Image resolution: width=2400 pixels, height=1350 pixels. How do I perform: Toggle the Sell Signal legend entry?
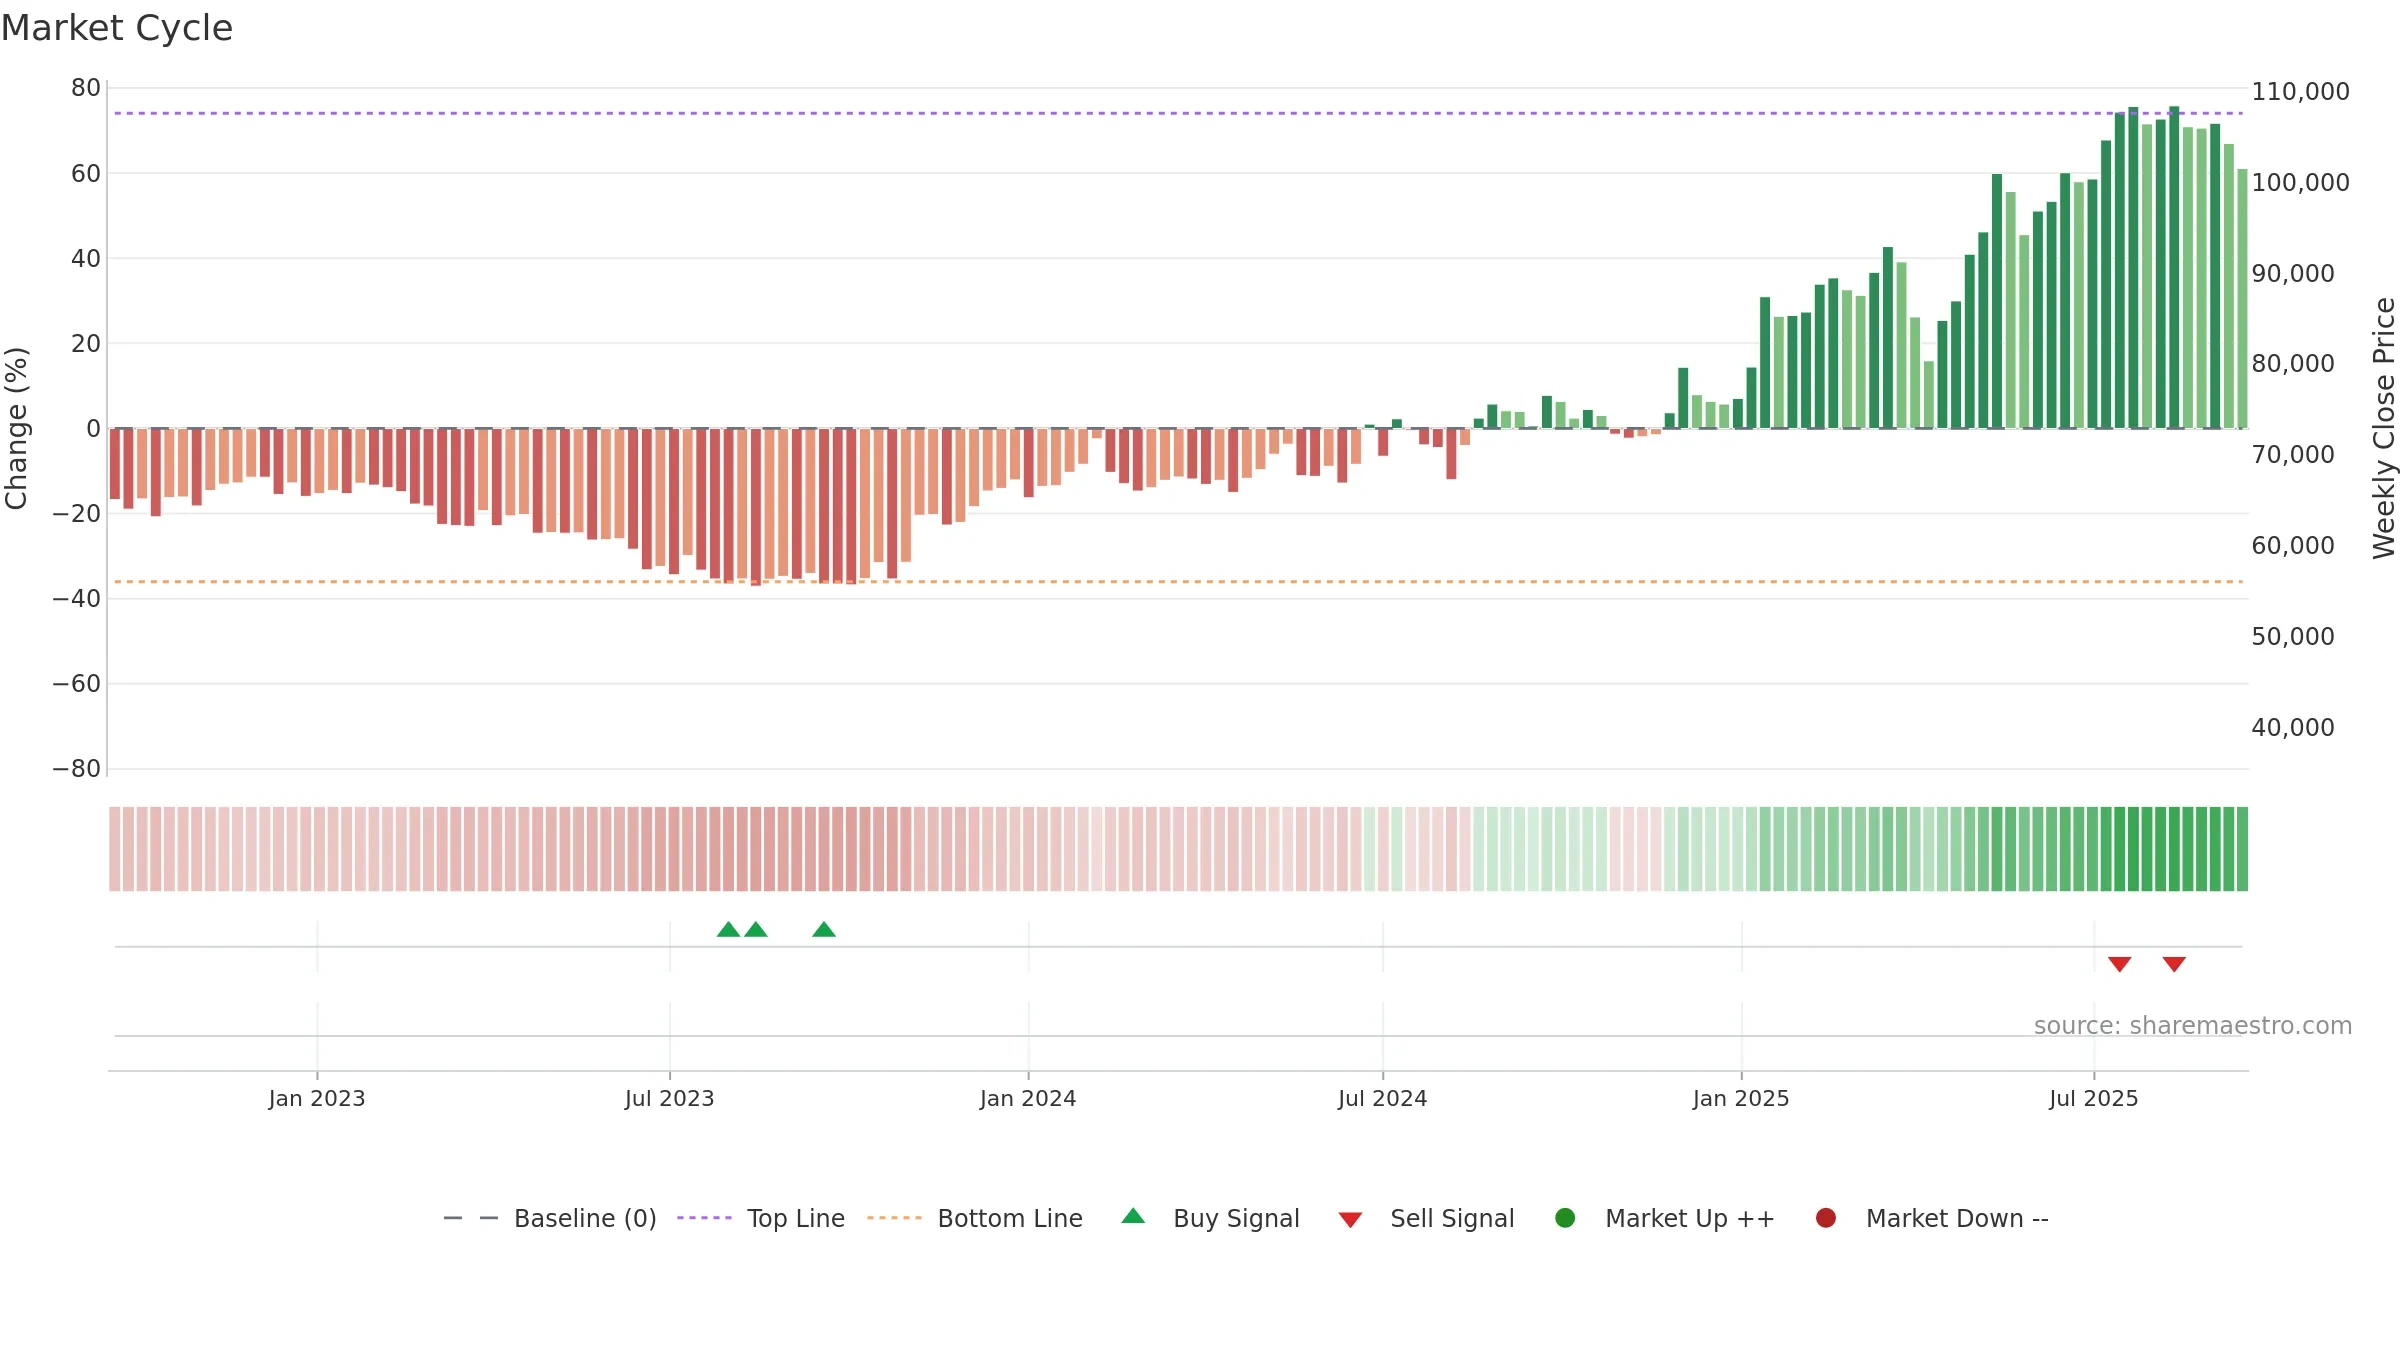[x=1426, y=1218]
